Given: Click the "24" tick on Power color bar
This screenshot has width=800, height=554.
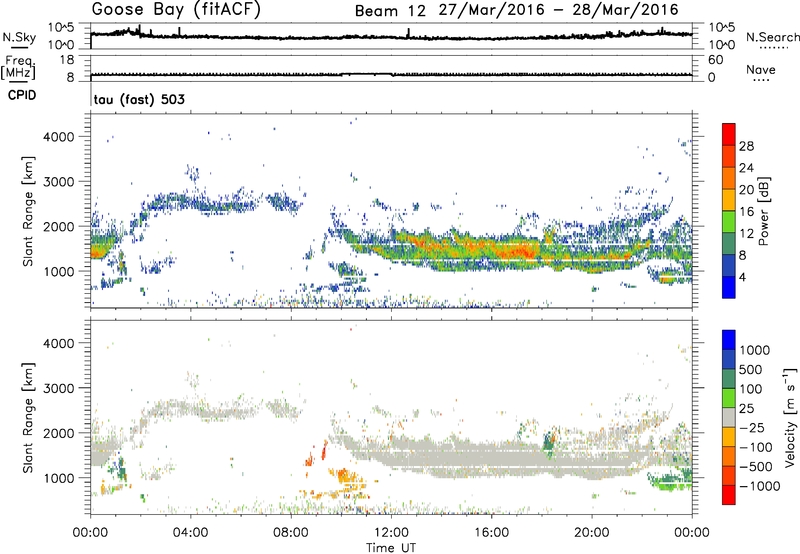Looking at the screenshot, I should click(x=746, y=168).
